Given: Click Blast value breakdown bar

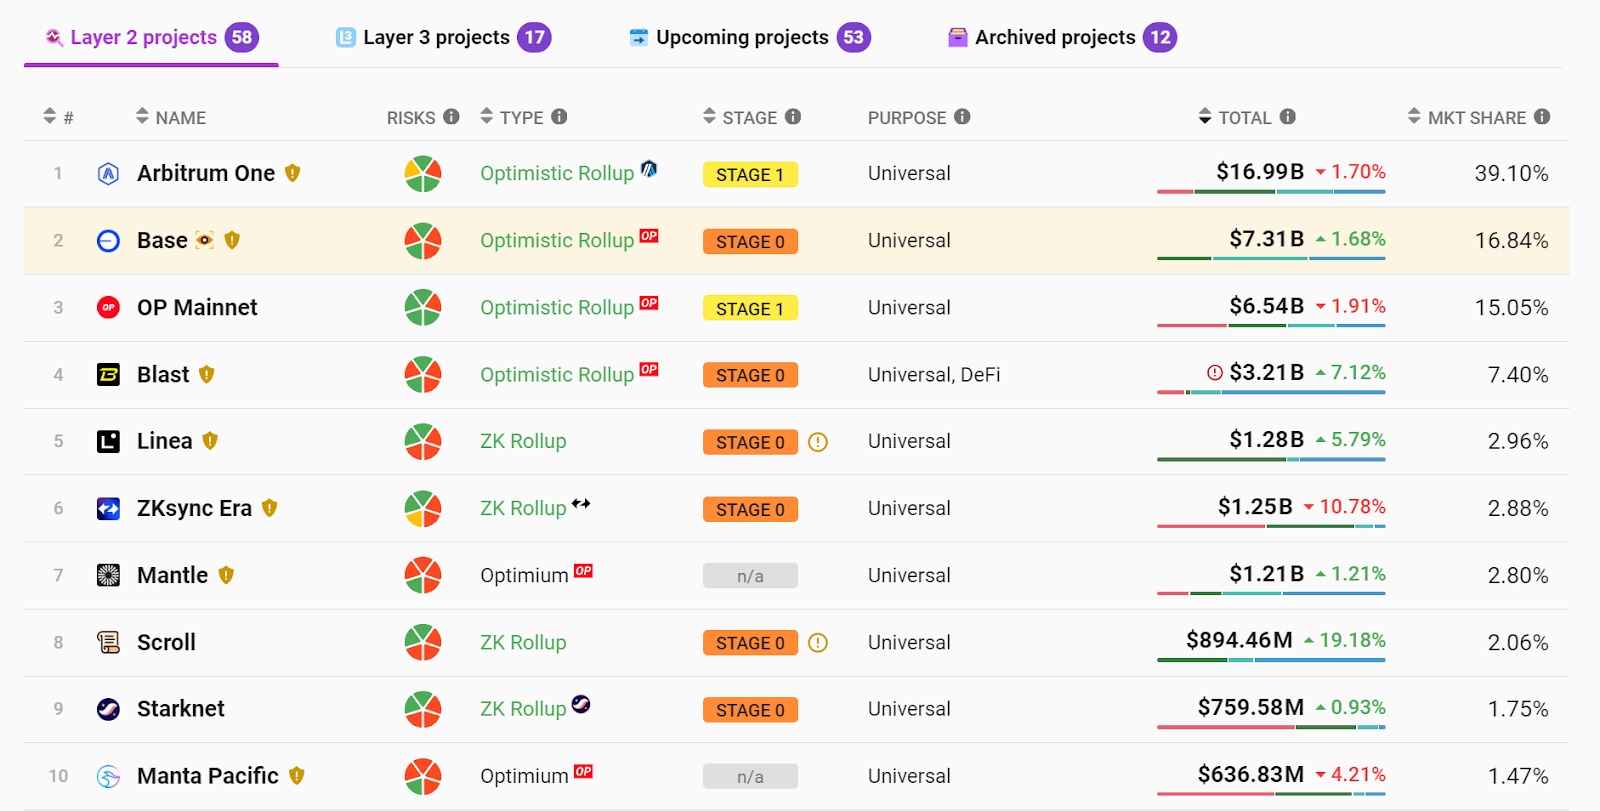Looking at the screenshot, I should (x=1271, y=392).
